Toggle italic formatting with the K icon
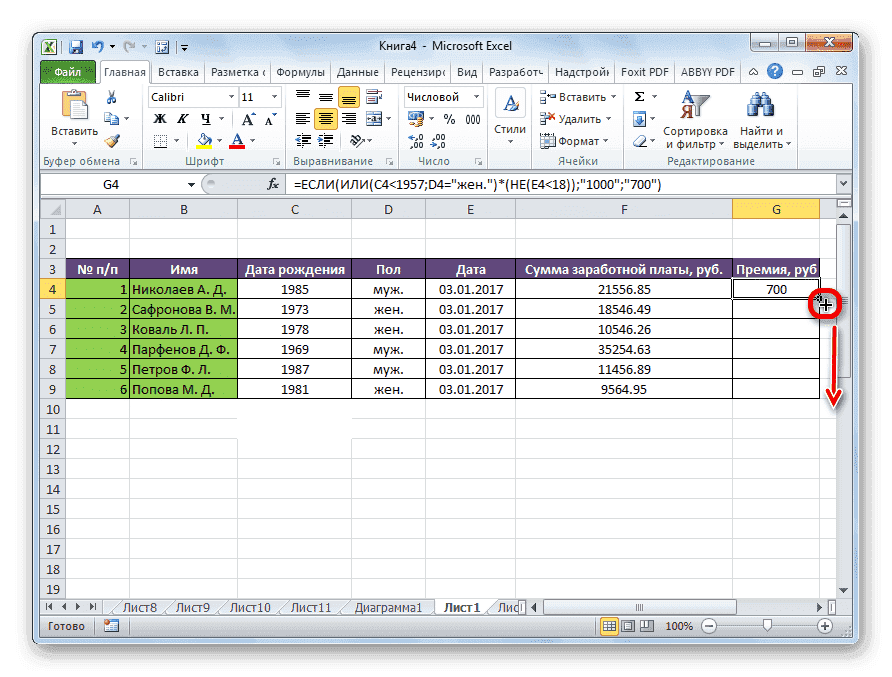Screen dimensions: 892x677 coord(183,119)
